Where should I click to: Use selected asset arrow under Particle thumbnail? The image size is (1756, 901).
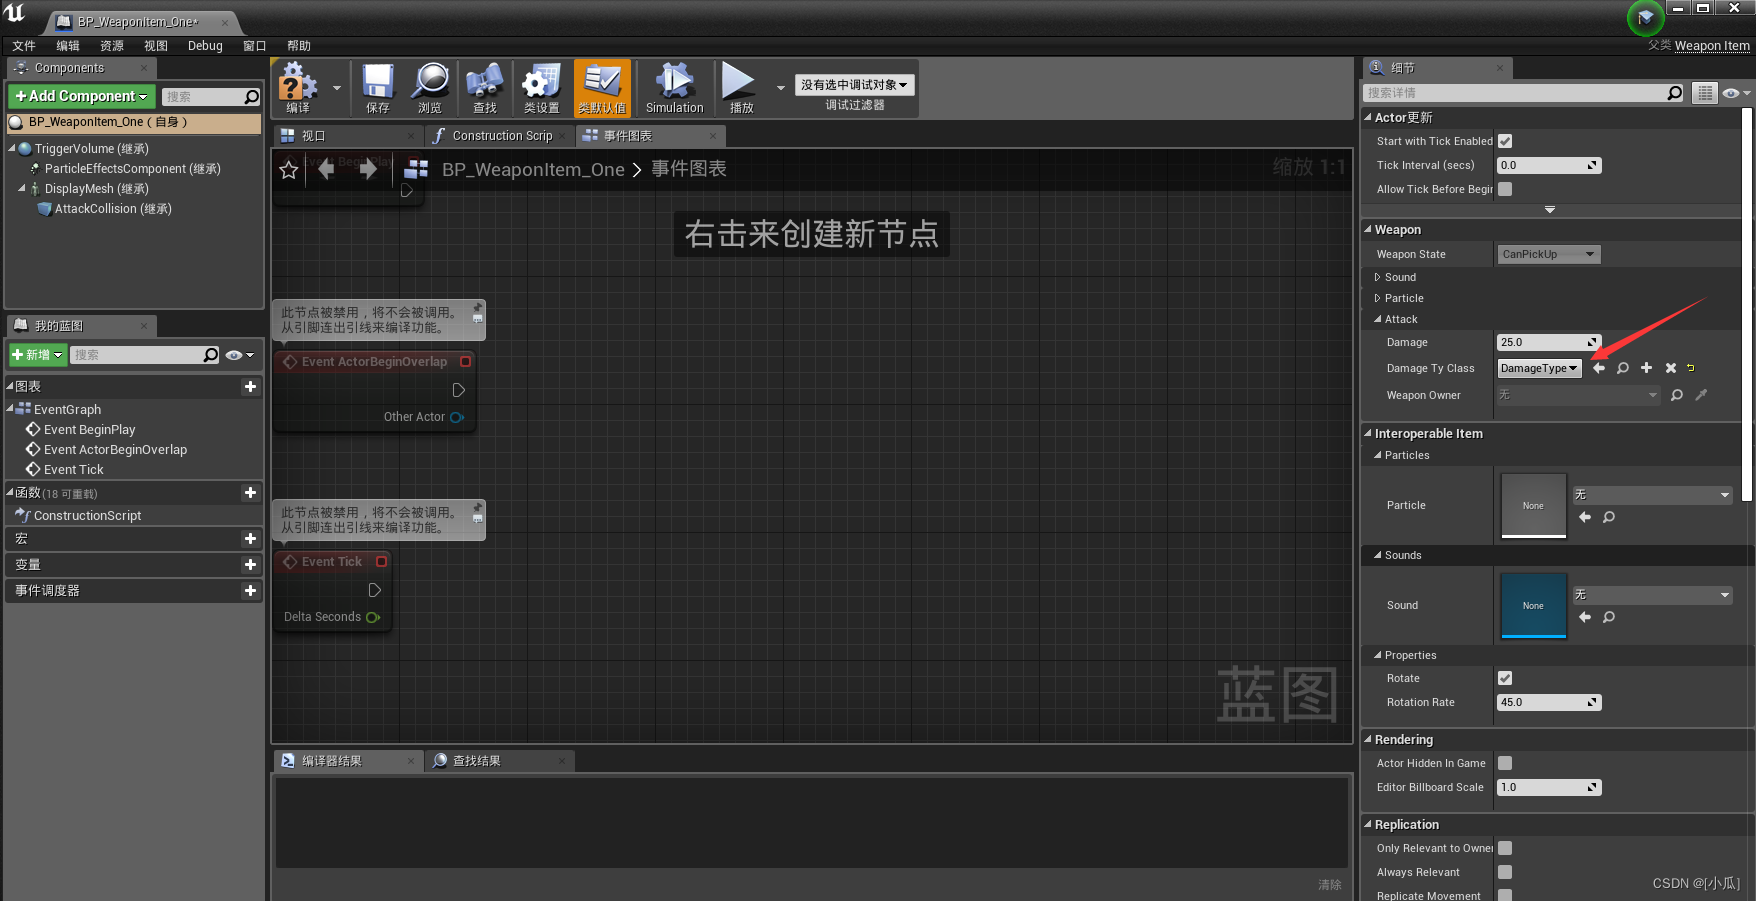[1585, 517]
